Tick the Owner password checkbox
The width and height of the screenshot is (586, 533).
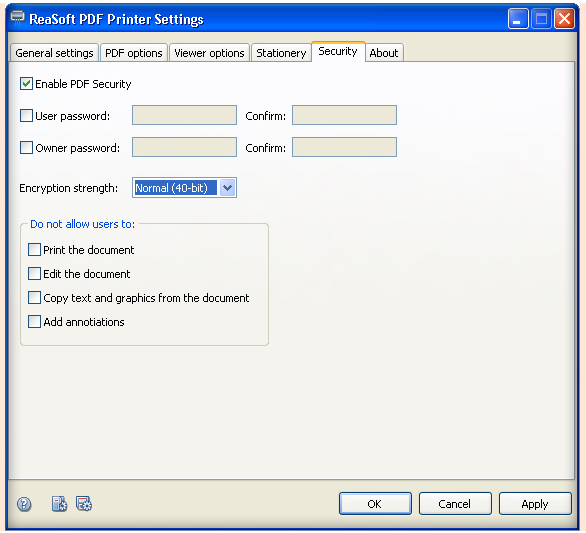pyautogui.click(x=26, y=147)
